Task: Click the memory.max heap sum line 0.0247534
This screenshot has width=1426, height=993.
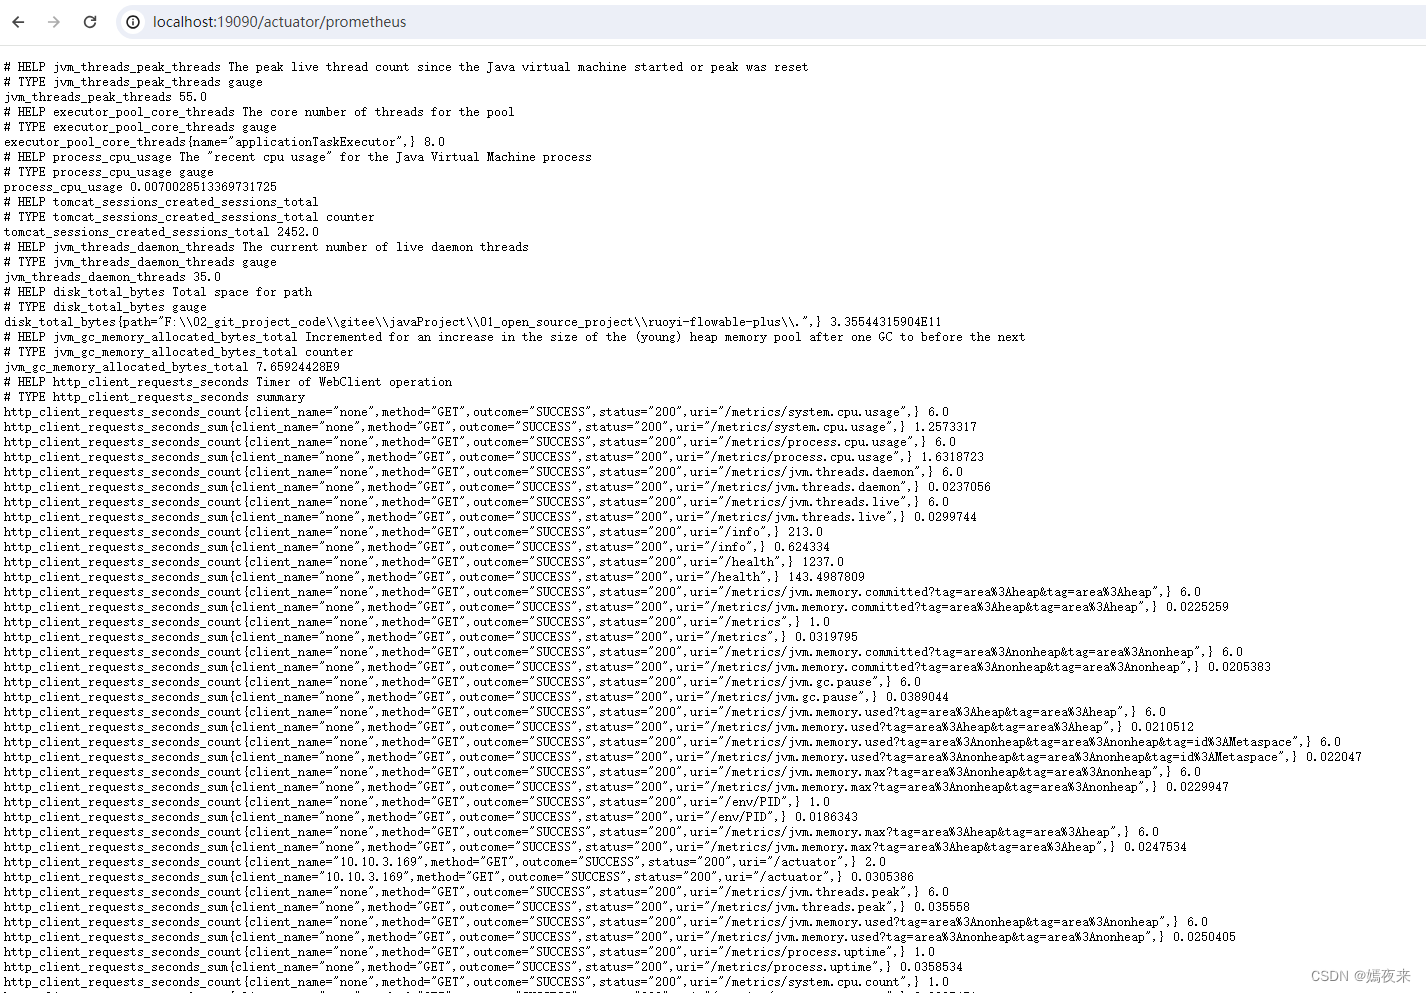Action: point(596,847)
